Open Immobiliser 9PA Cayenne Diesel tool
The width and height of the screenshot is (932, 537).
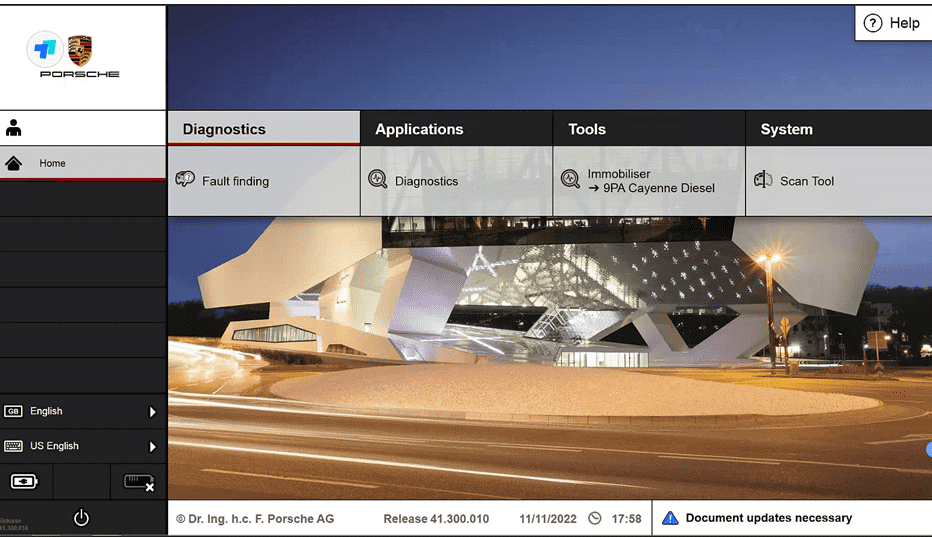click(x=649, y=181)
